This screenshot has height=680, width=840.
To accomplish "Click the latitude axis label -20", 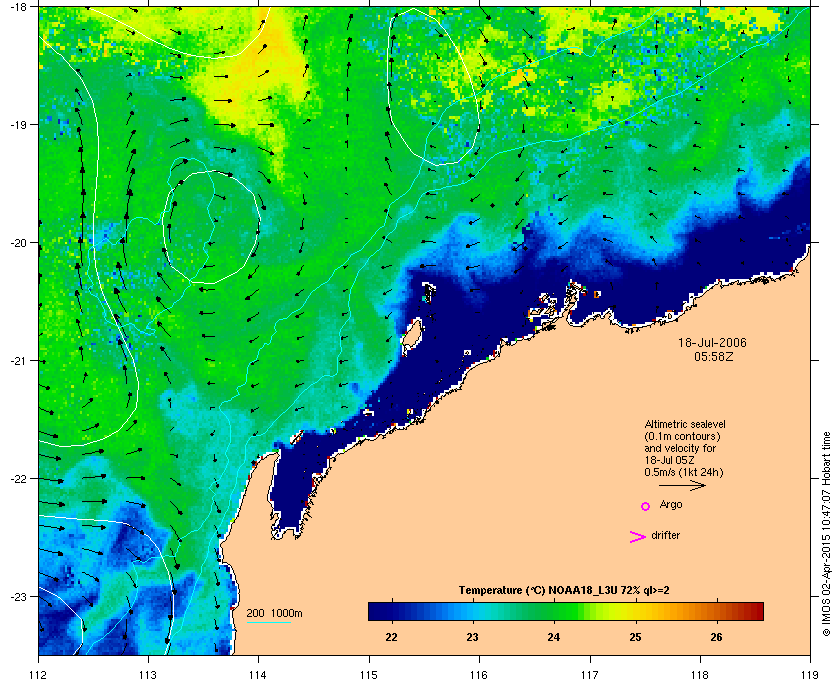I will [x=19, y=243].
